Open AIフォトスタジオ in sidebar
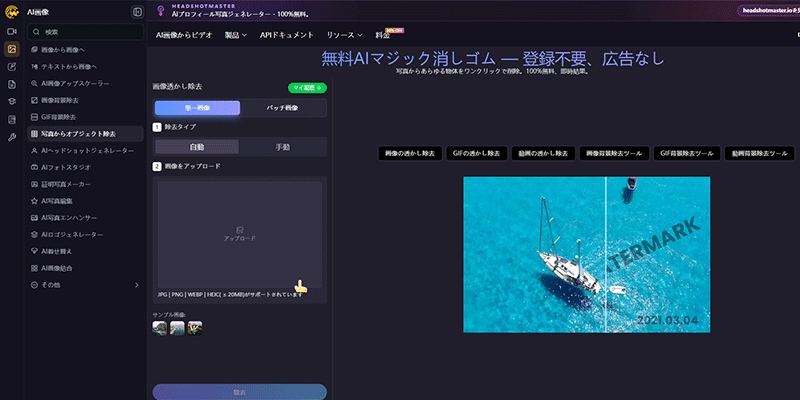This screenshot has height=400, width=800. [85, 167]
